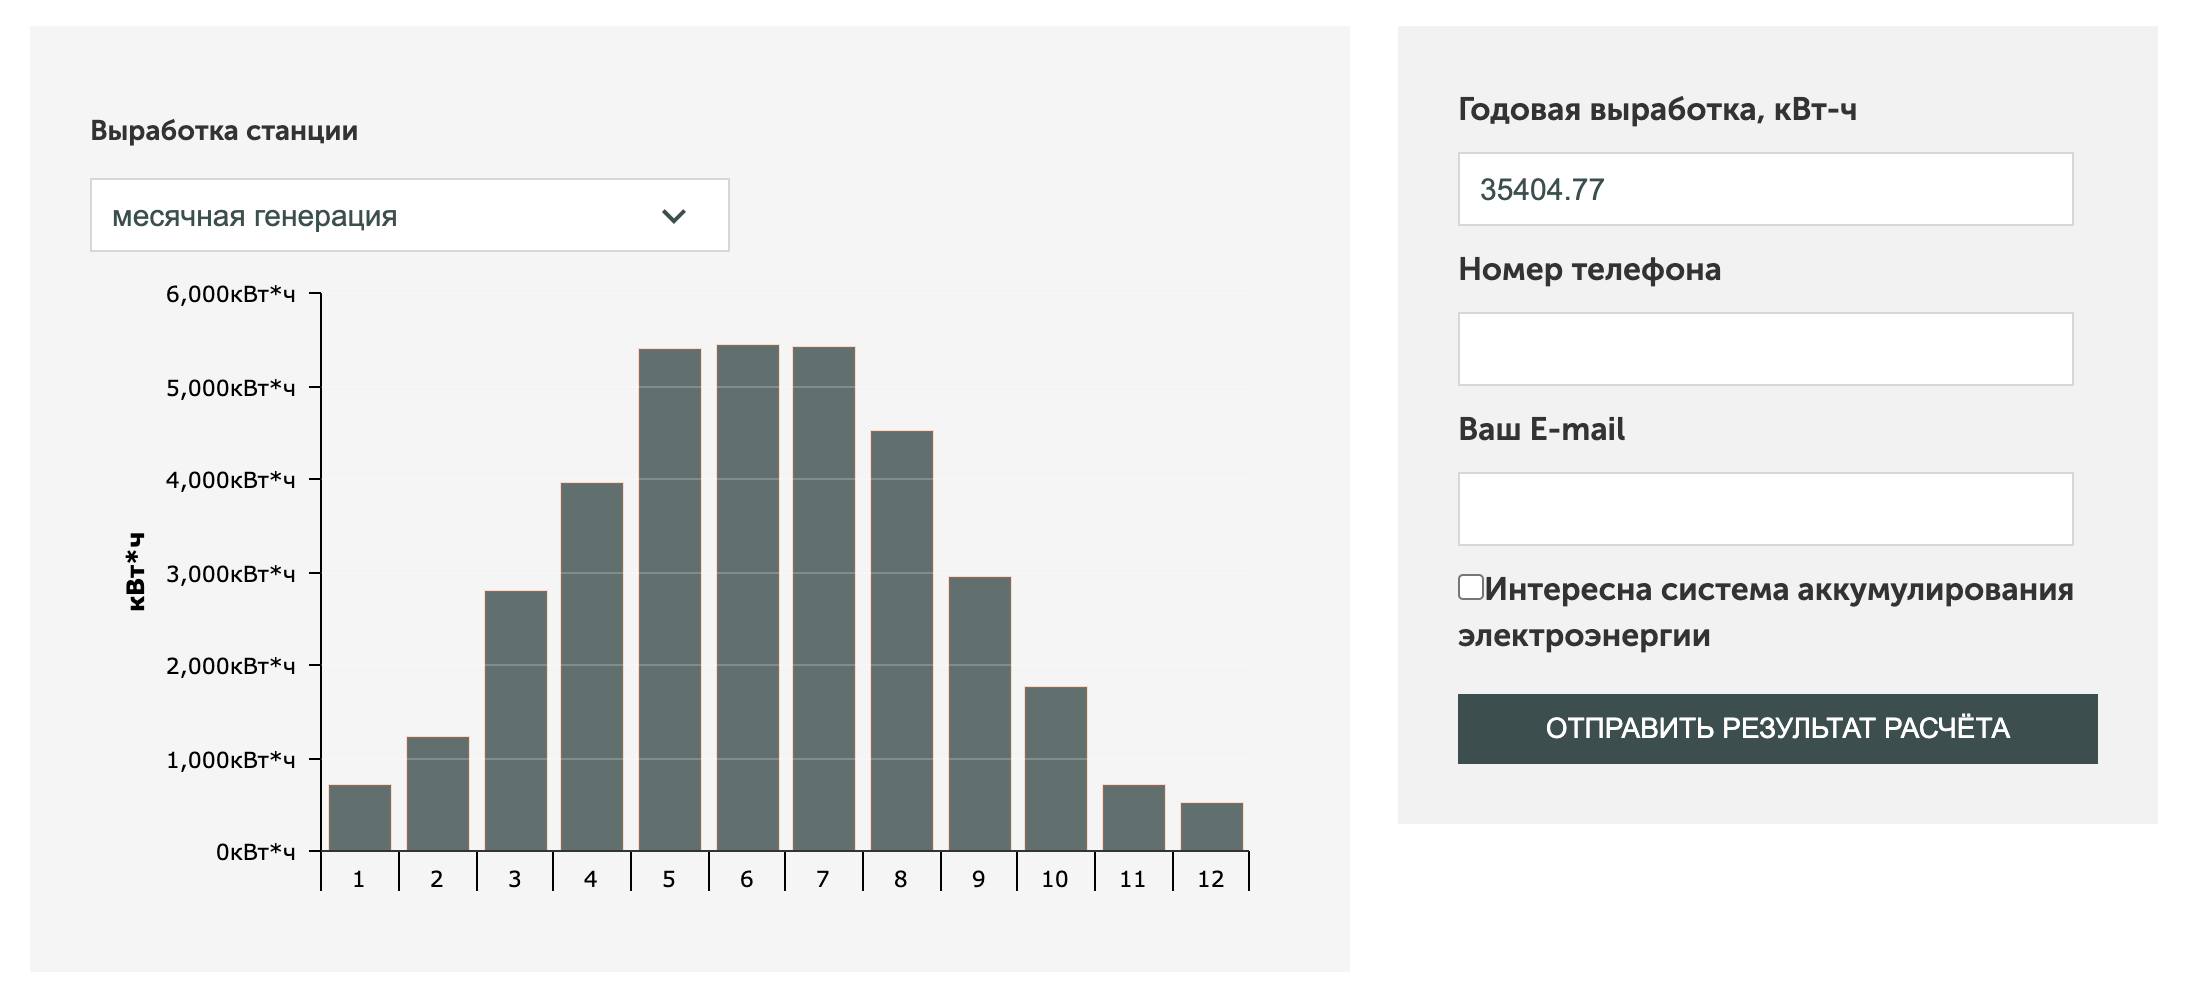
Task: Click the Годовая выработка value field
Action: [x=1765, y=189]
